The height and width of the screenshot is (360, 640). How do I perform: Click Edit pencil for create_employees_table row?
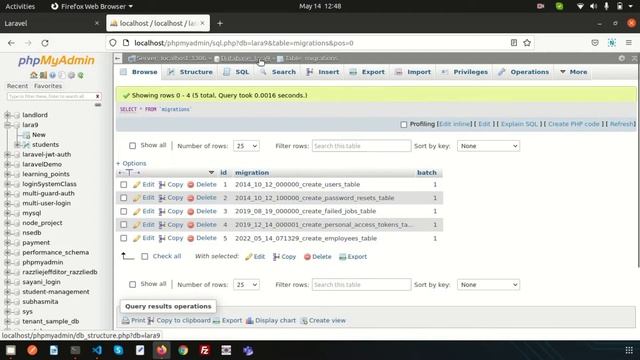coord(136,238)
